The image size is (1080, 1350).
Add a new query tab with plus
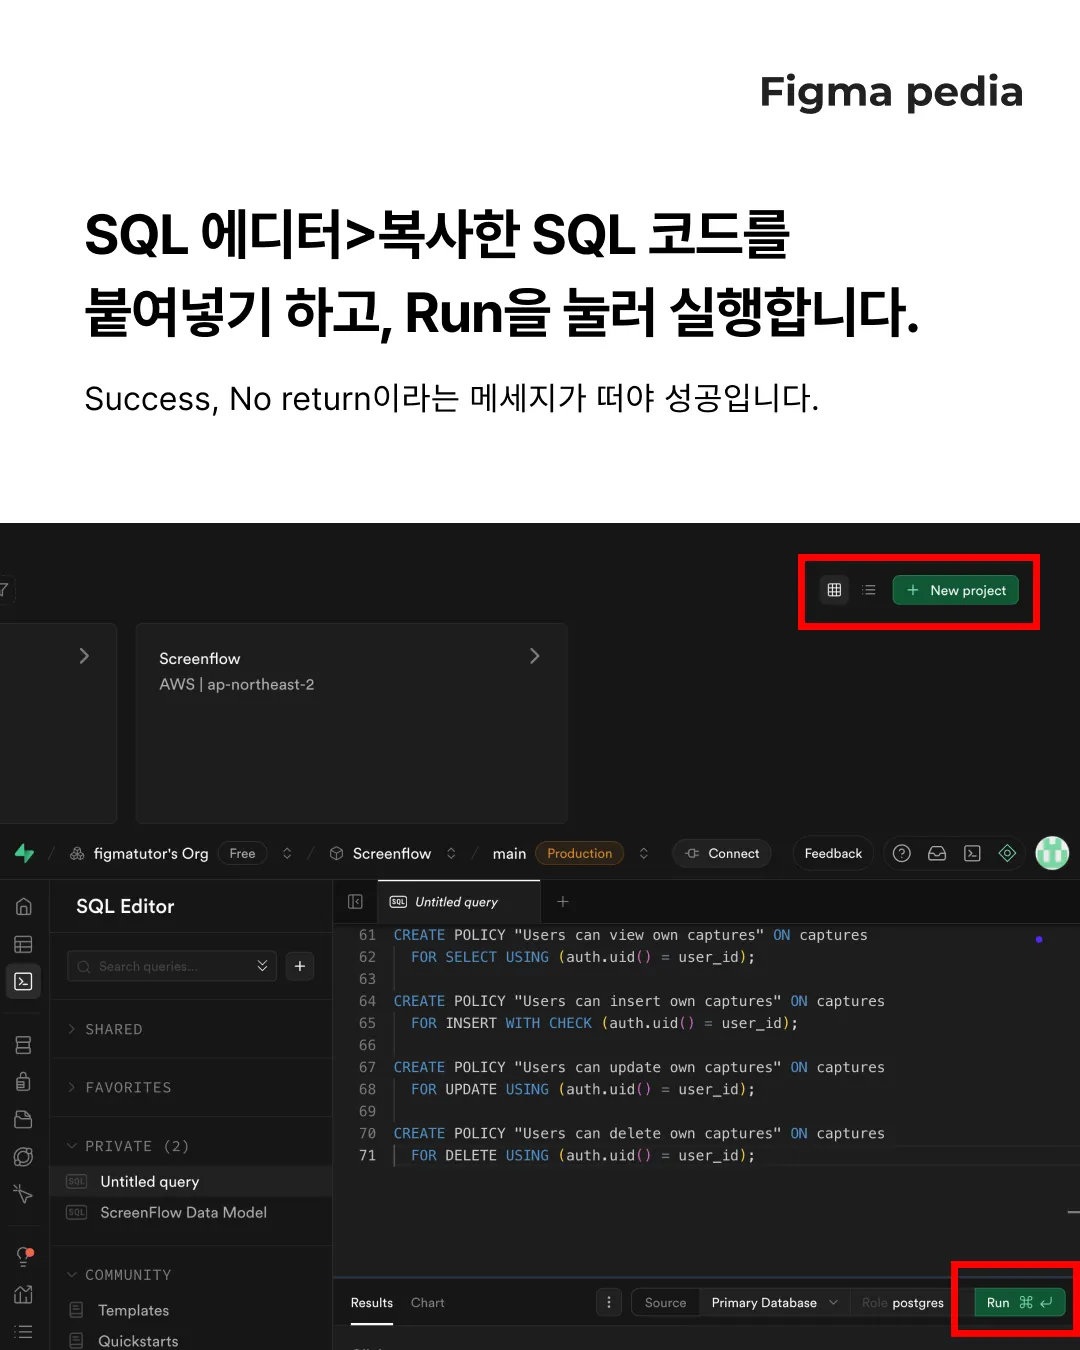coord(563,902)
